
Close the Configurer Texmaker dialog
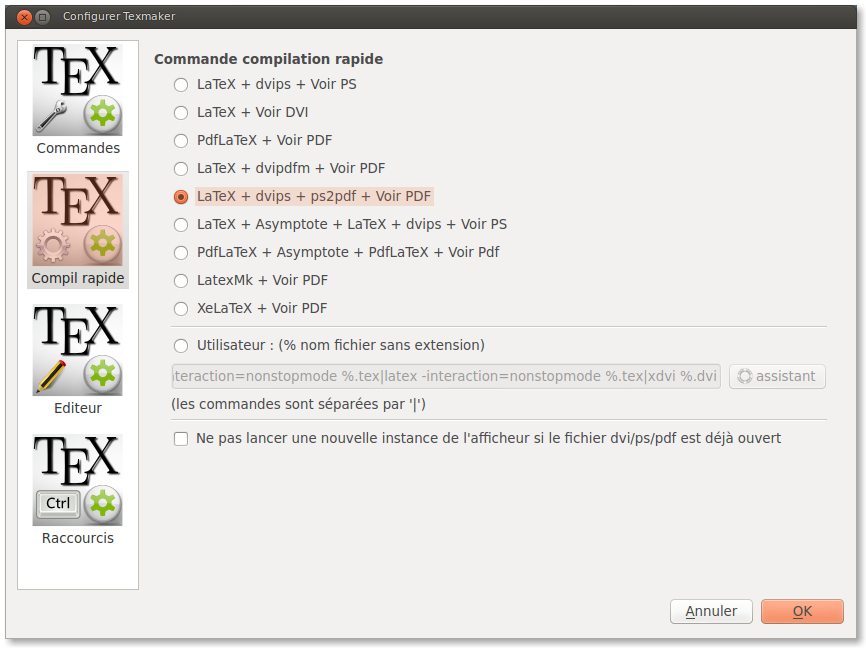point(24,17)
